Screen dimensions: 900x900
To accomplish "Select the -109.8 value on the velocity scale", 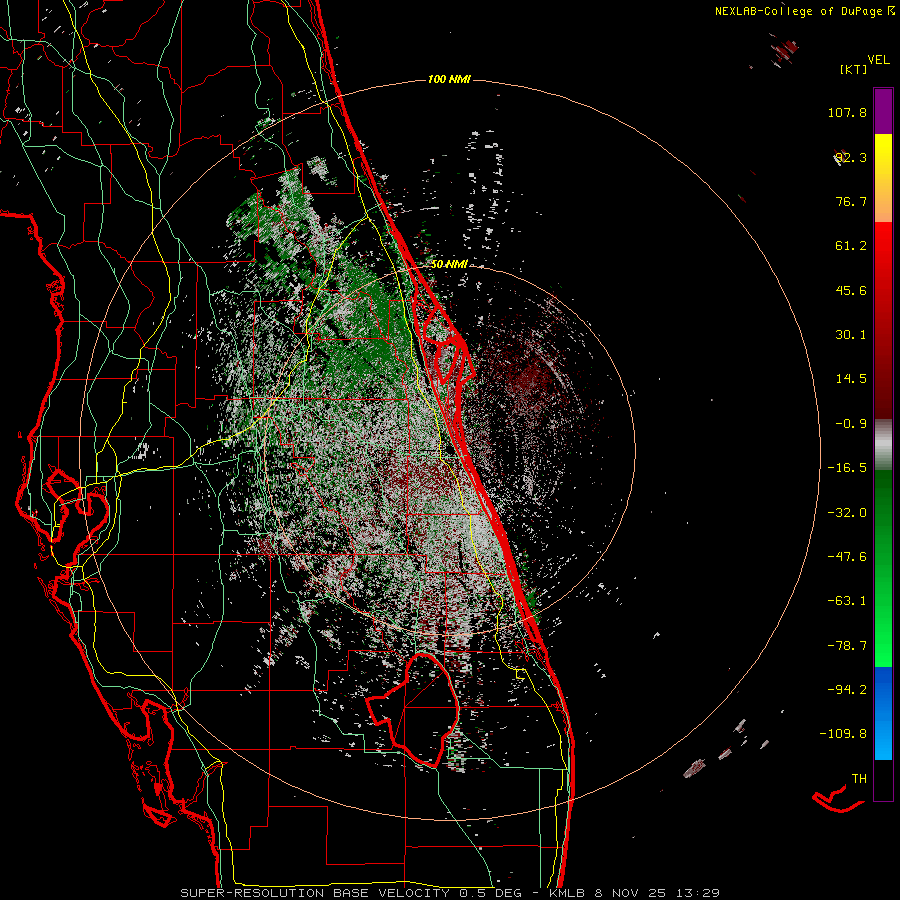I will [x=843, y=734].
